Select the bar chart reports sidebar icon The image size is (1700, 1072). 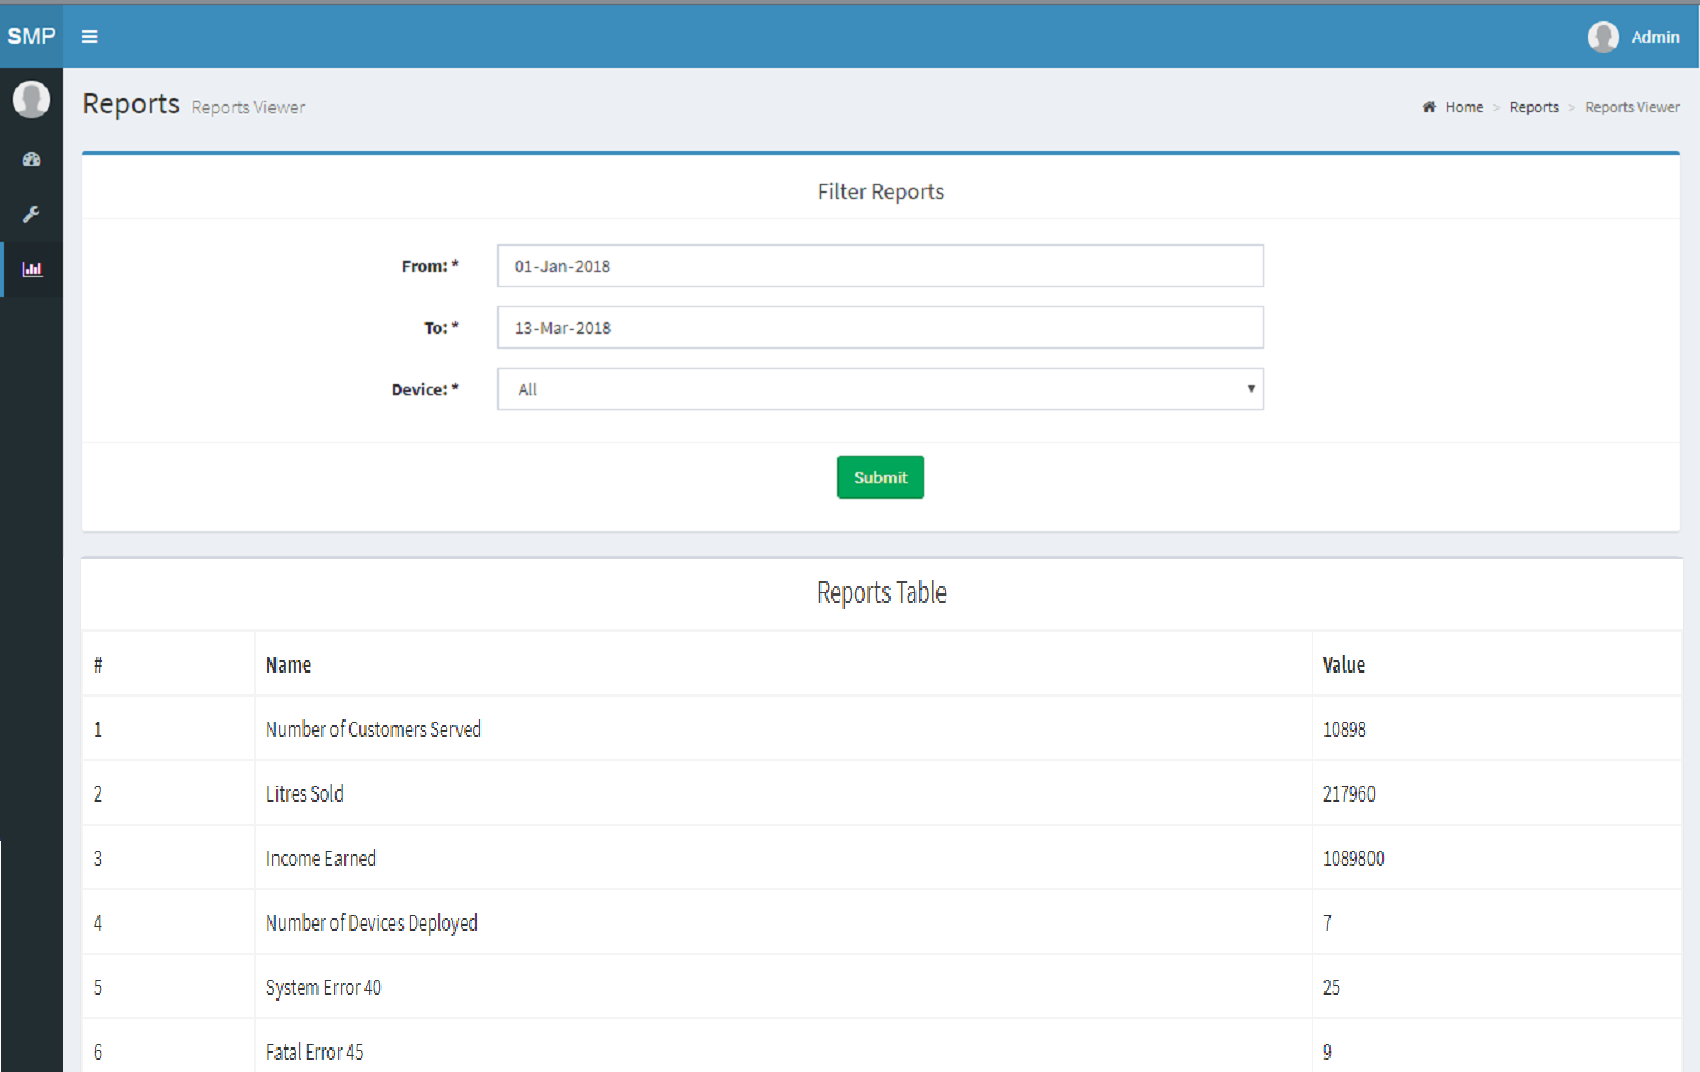[32, 269]
